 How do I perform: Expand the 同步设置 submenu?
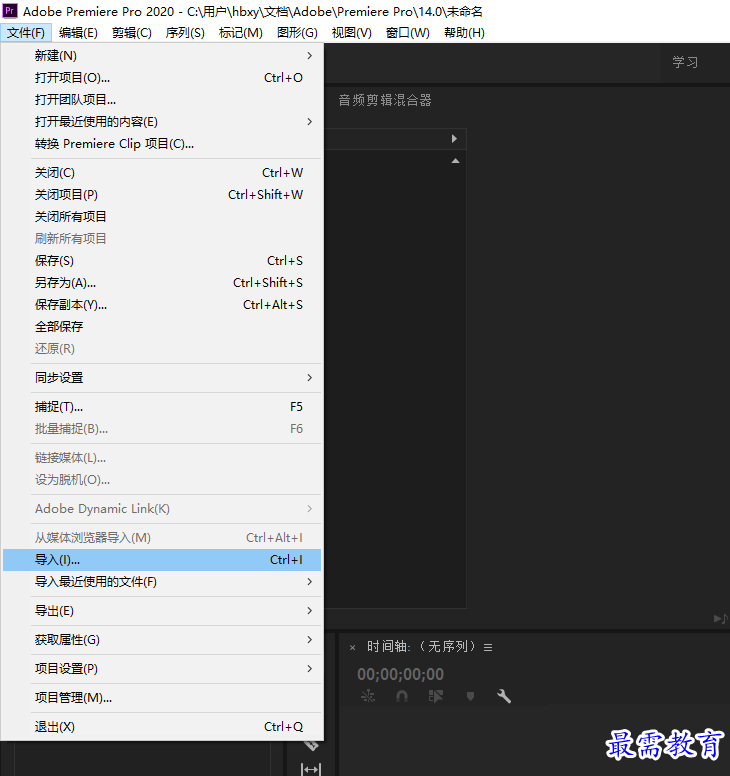pyautogui.click(x=162, y=378)
